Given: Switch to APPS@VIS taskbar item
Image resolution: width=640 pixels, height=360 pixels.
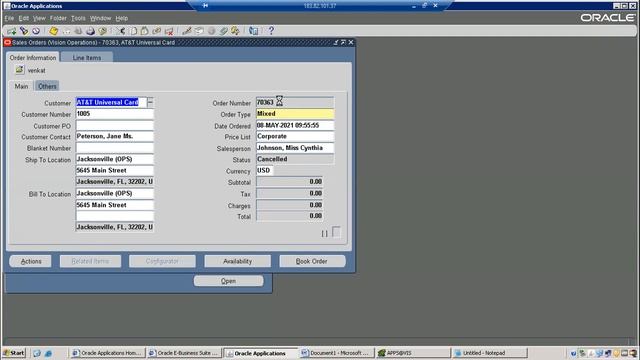Looking at the screenshot, I should tap(413, 353).
